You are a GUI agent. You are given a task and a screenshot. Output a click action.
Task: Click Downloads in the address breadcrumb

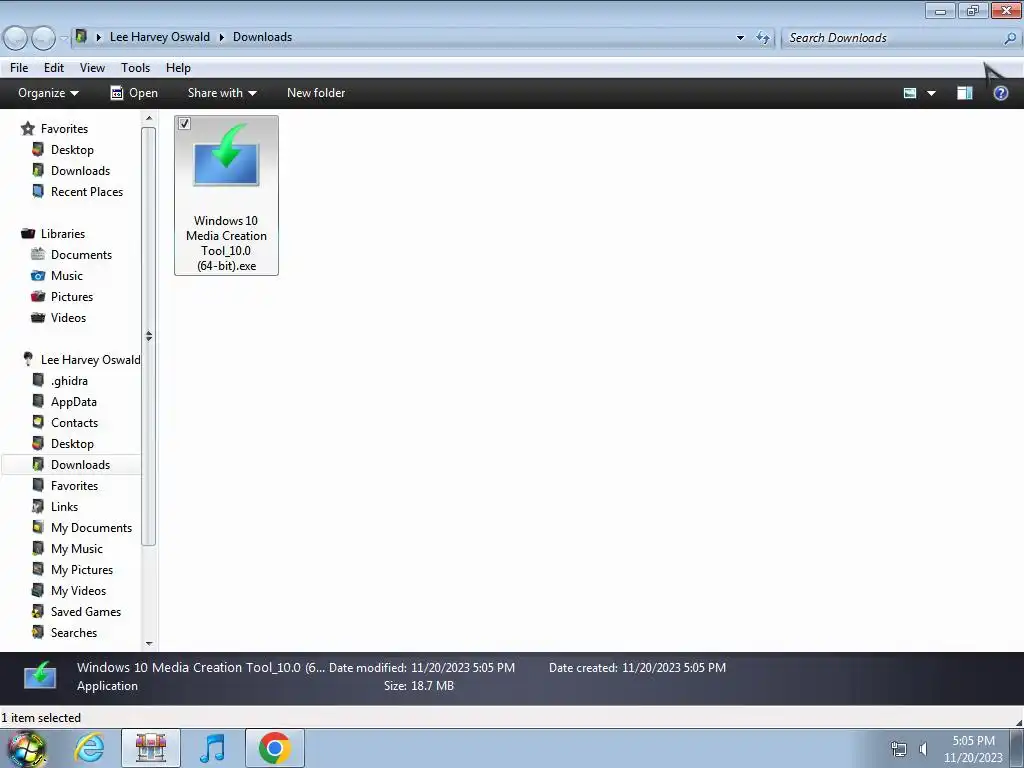point(263,37)
